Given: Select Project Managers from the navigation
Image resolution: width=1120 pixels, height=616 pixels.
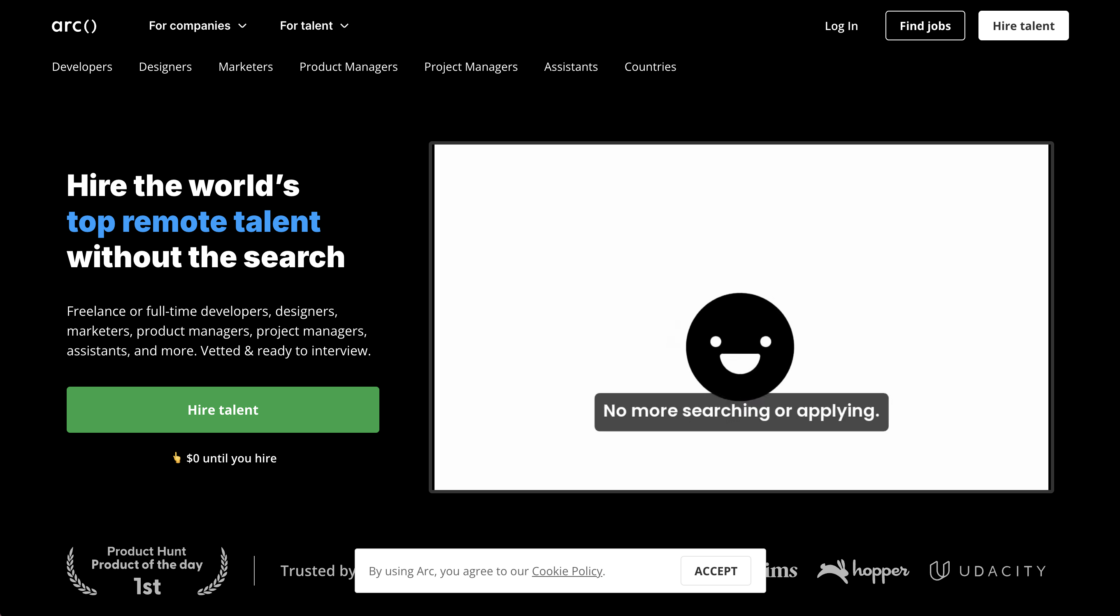Looking at the screenshot, I should click(x=470, y=67).
